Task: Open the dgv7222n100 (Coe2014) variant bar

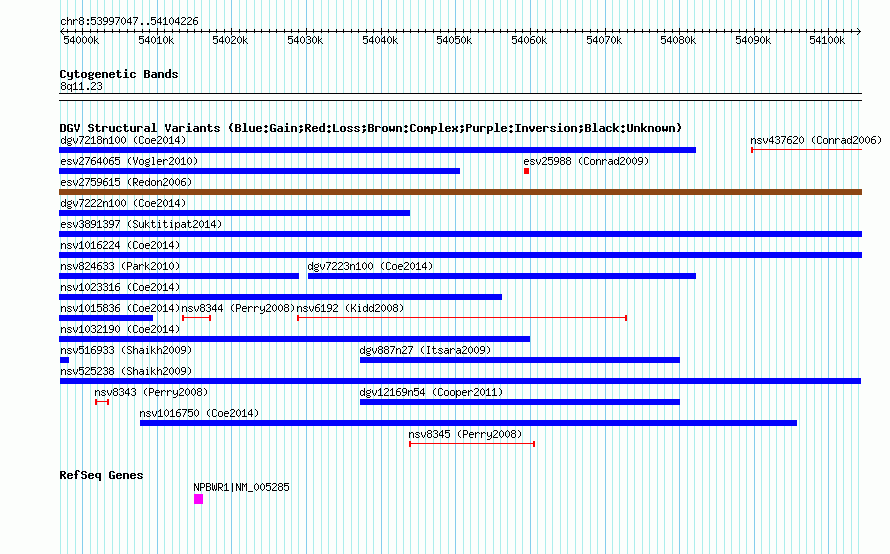Action: [x=234, y=213]
